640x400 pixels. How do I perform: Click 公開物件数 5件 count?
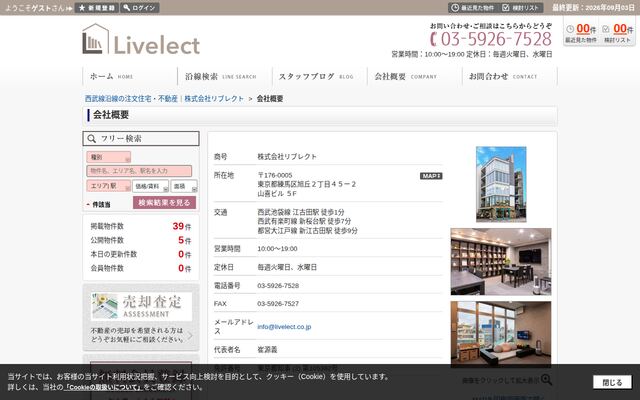click(x=184, y=240)
